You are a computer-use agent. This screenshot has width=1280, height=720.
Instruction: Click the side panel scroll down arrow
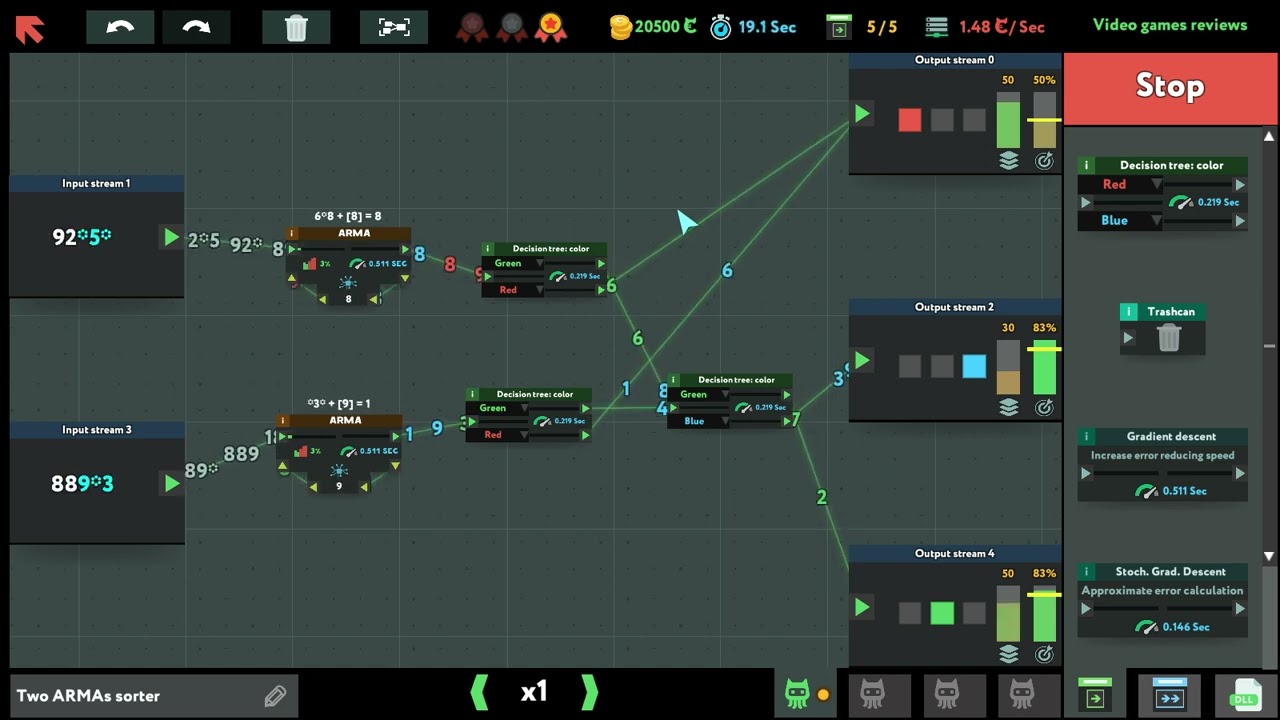click(x=1269, y=556)
